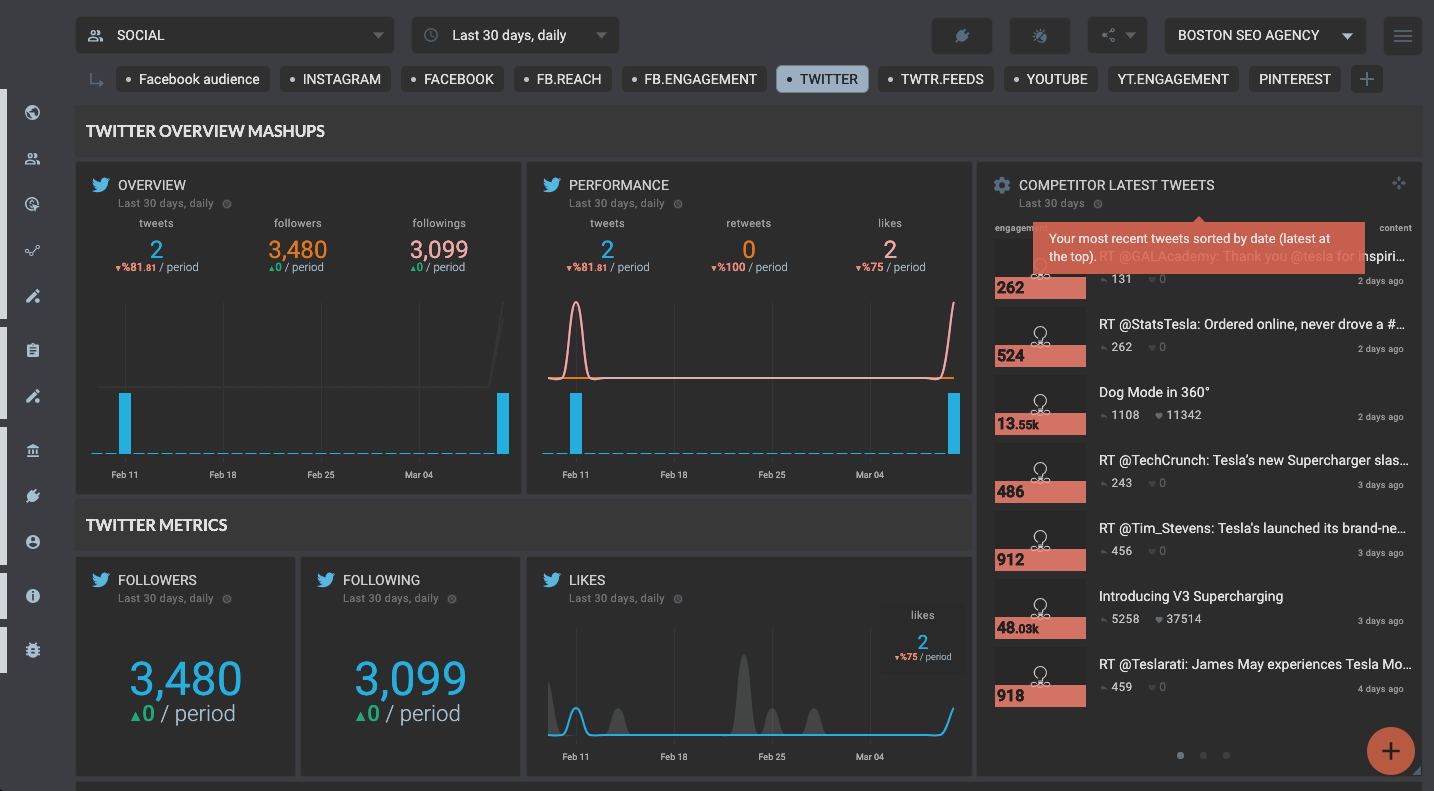Open the RT @Teslarati James May tweet

[1255, 664]
